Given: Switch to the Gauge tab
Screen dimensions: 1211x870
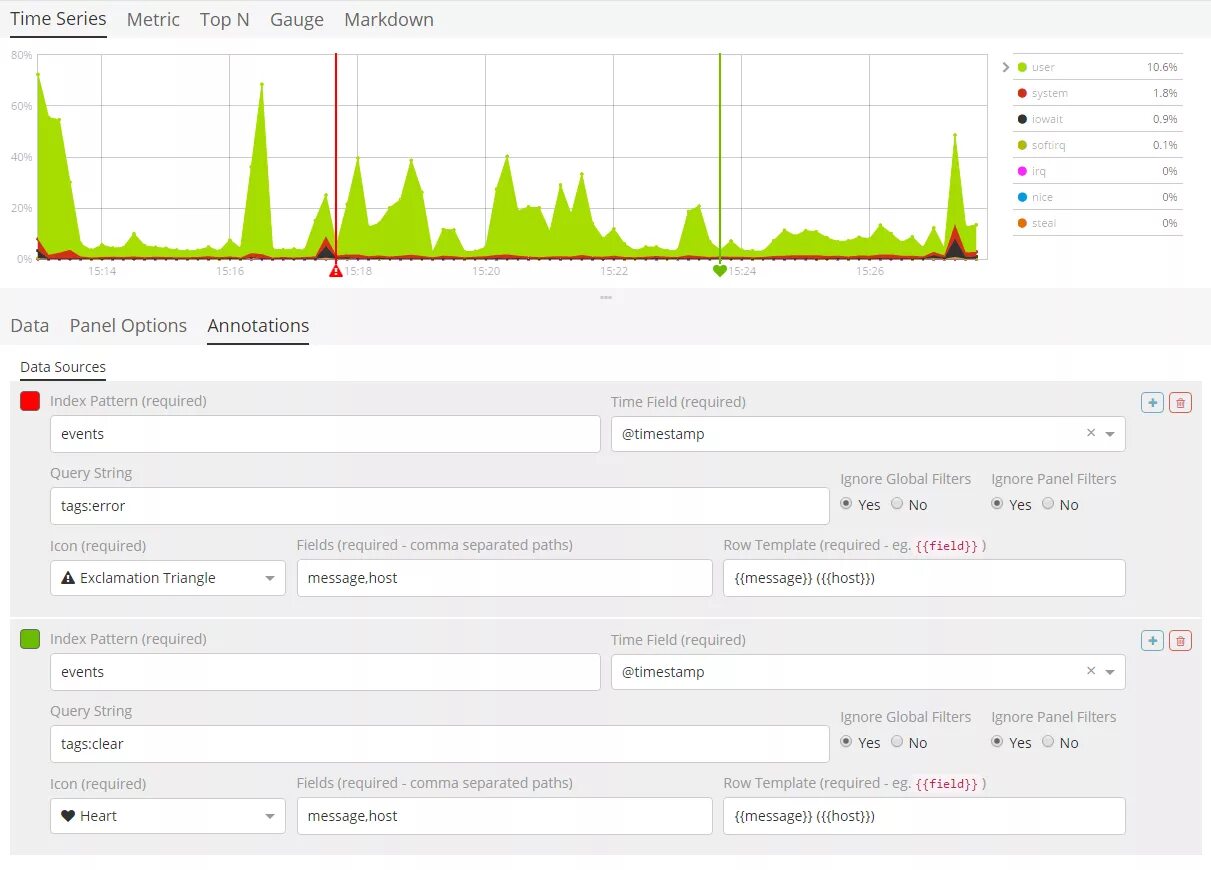Looking at the screenshot, I should tap(297, 20).
